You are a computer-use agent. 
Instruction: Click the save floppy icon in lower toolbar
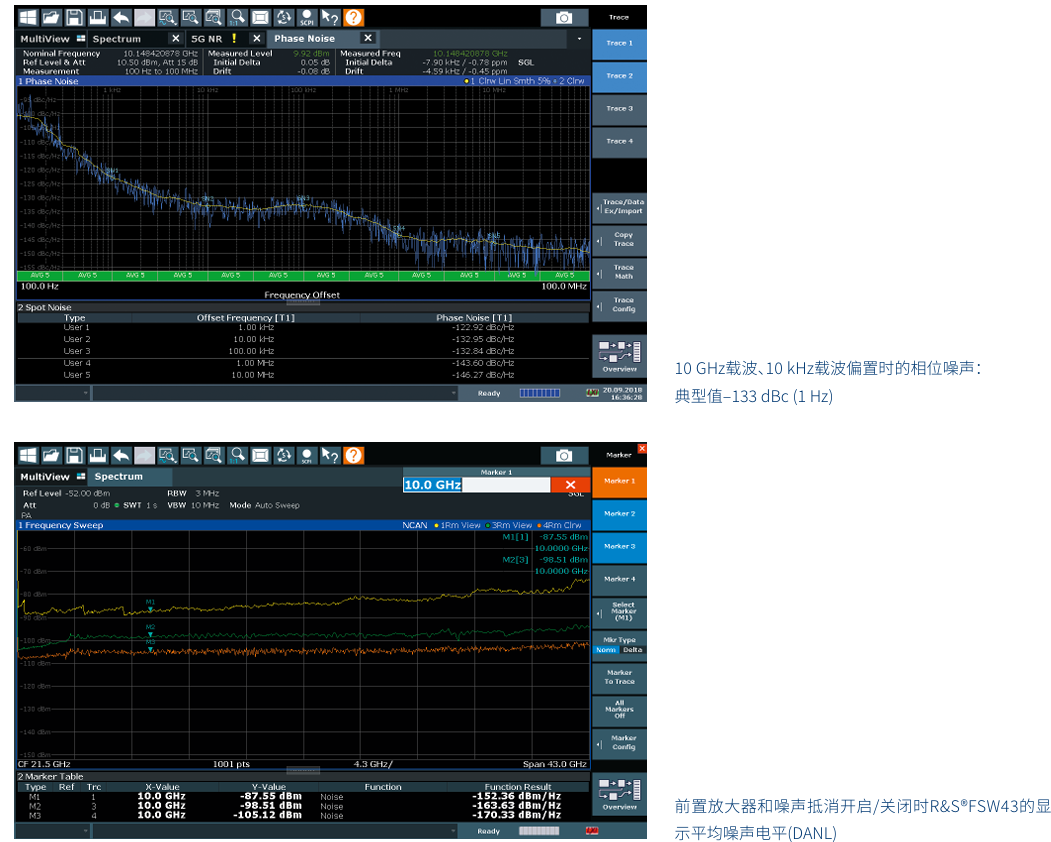pyautogui.click(x=74, y=456)
